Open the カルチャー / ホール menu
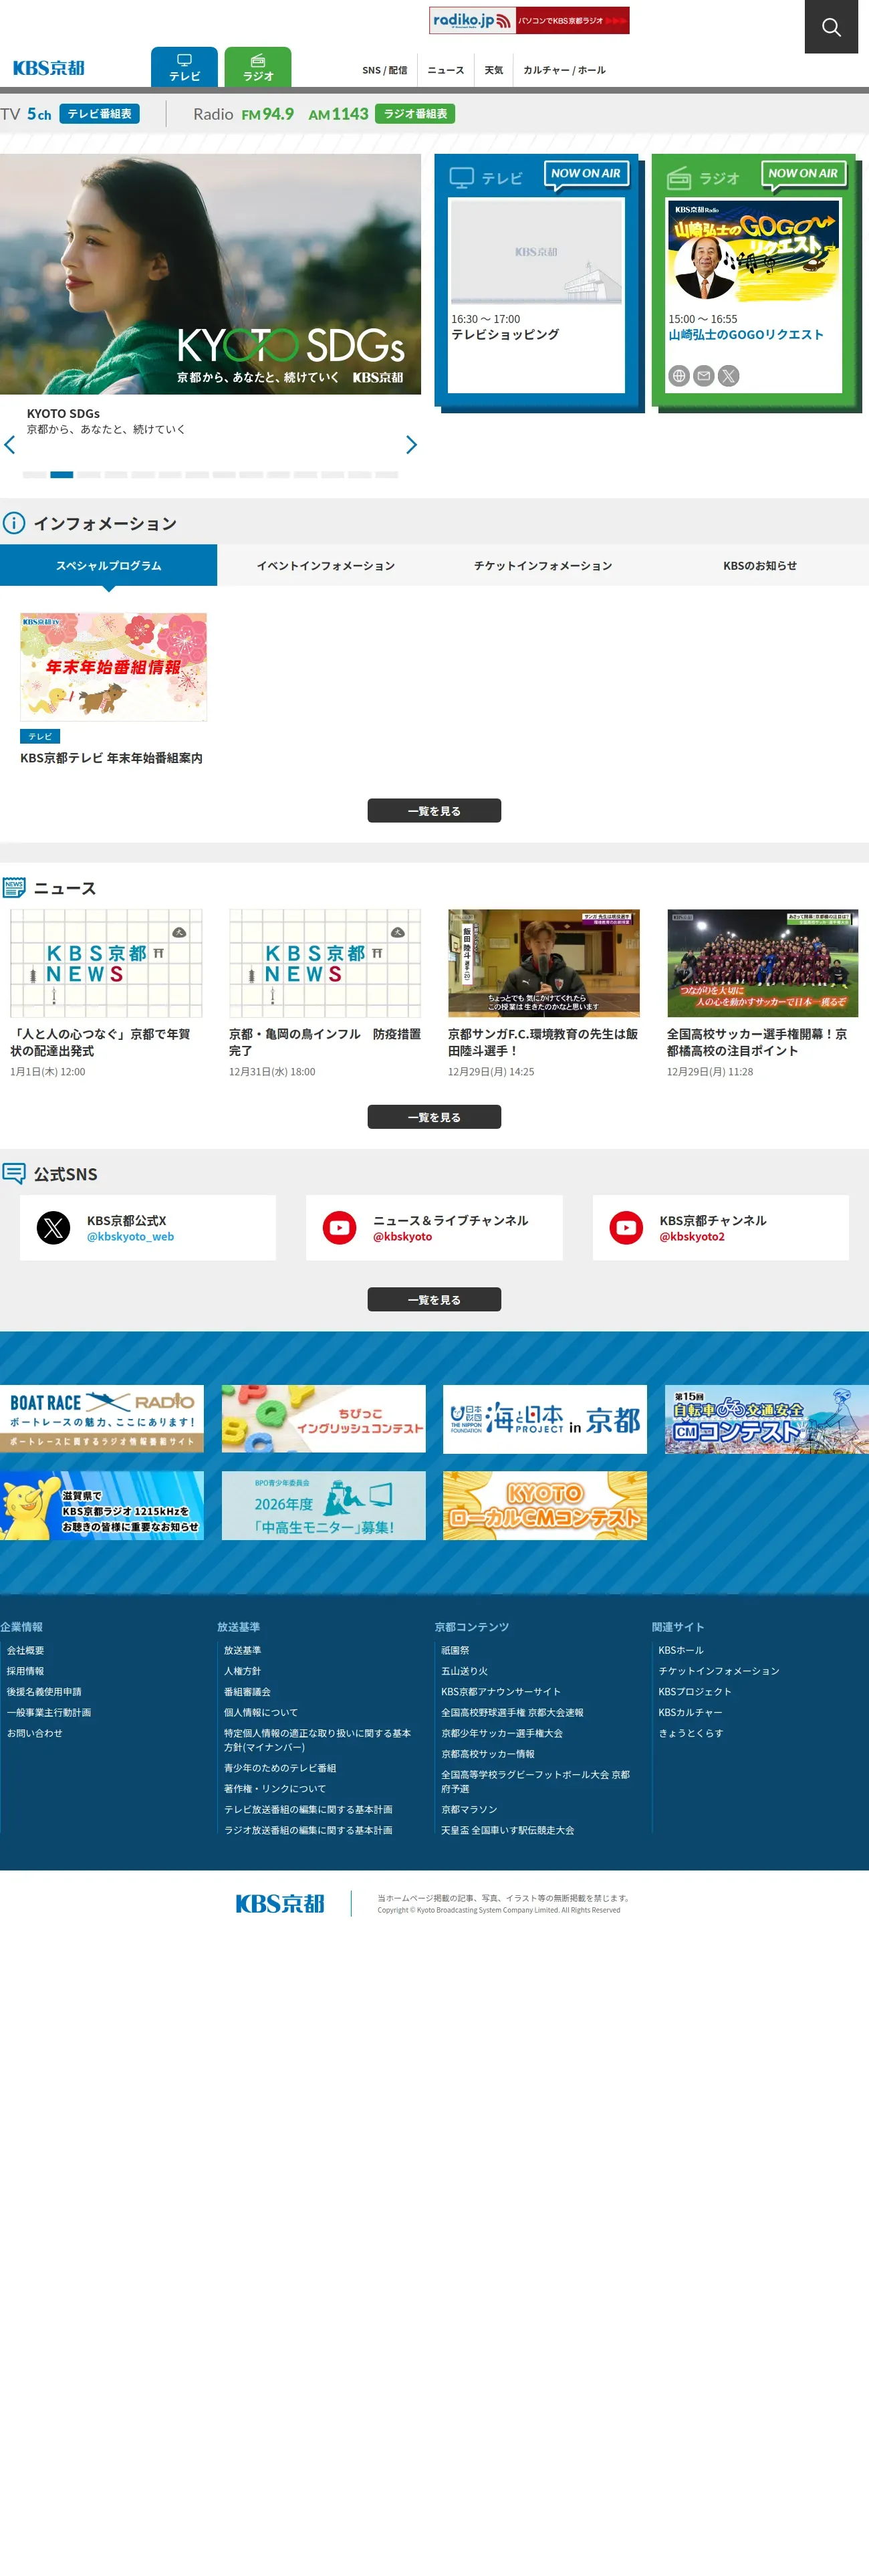The width and height of the screenshot is (869, 2576). click(564, 70)
